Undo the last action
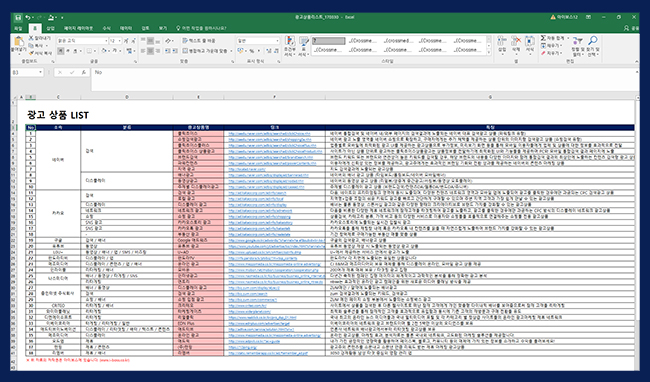Screen dimensions: 650x382 point(27,17)
